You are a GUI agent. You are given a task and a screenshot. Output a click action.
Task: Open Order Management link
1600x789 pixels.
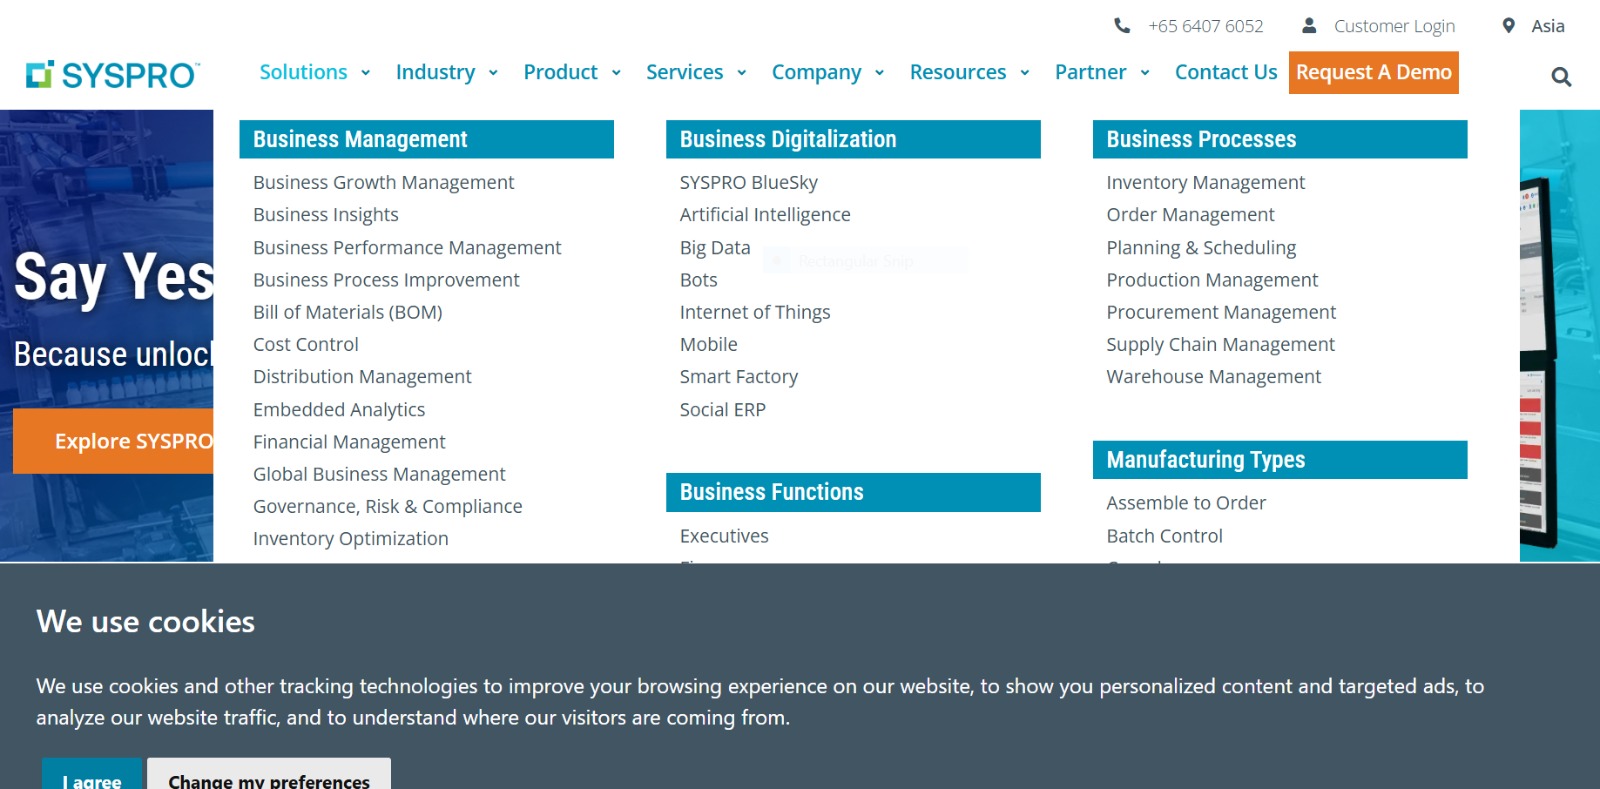pos(1190,214)
